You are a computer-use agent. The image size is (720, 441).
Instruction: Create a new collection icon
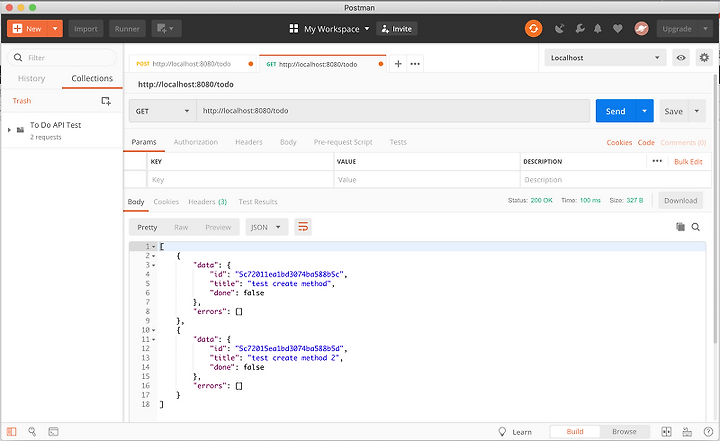coord(106,101)
